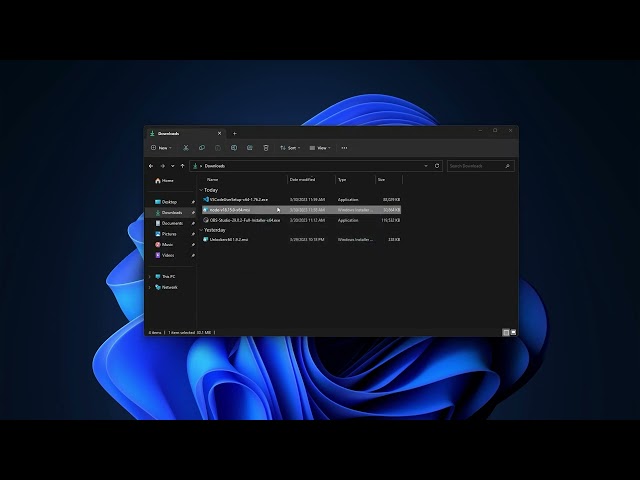Open recent locations dropdown arrow
The height and width of the screenshot is (480, 640).
tap(173, 166)
